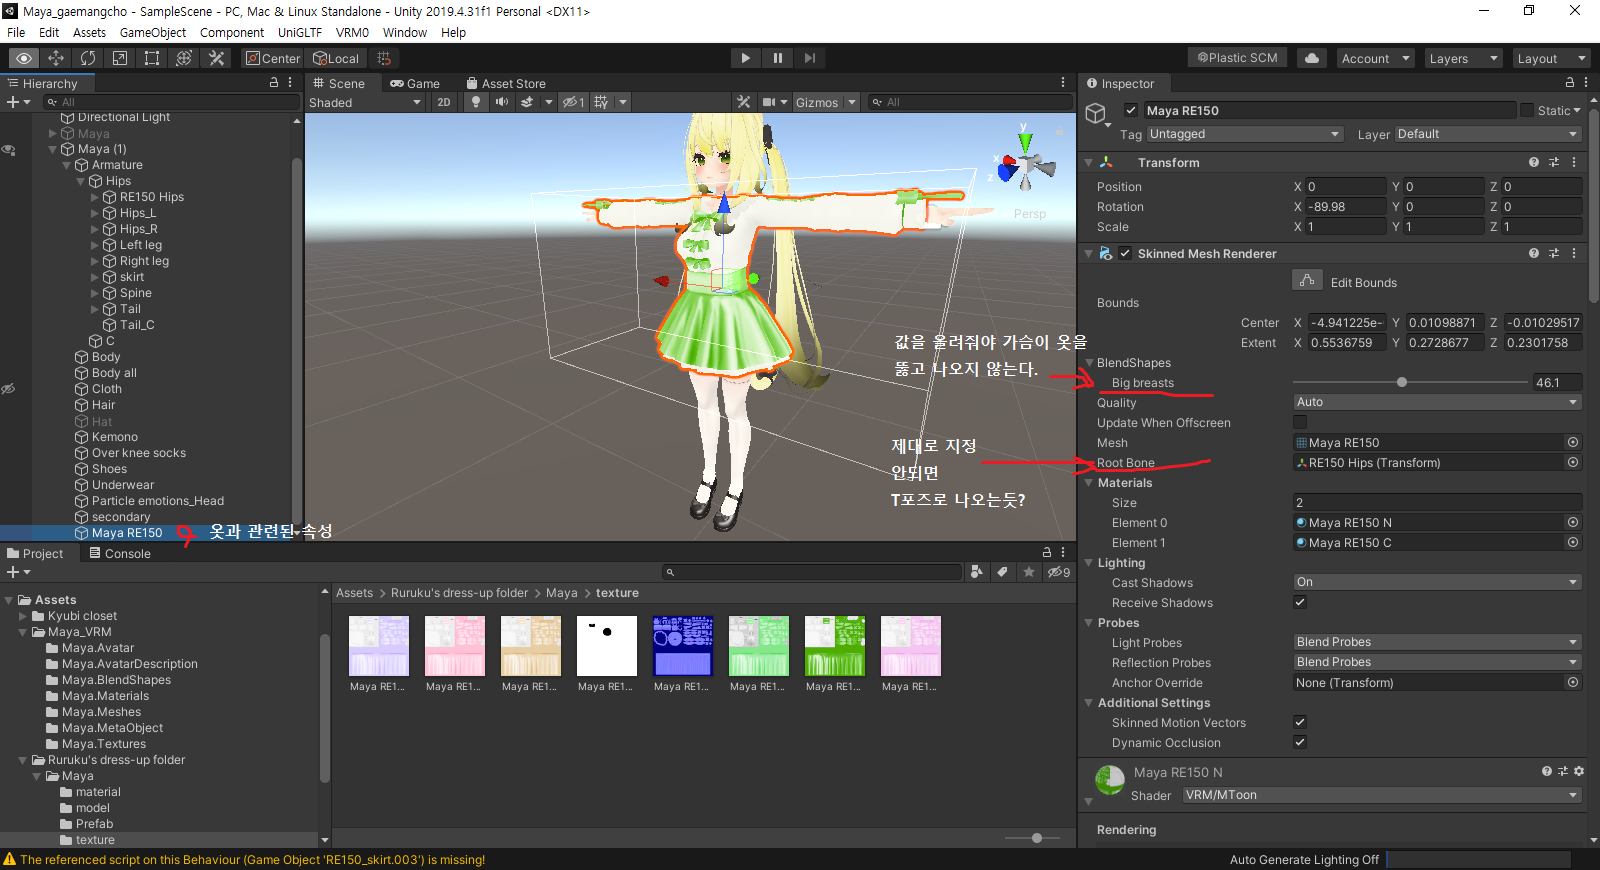Switch to Console tab
1600x870 pixels.
(120, 553)
